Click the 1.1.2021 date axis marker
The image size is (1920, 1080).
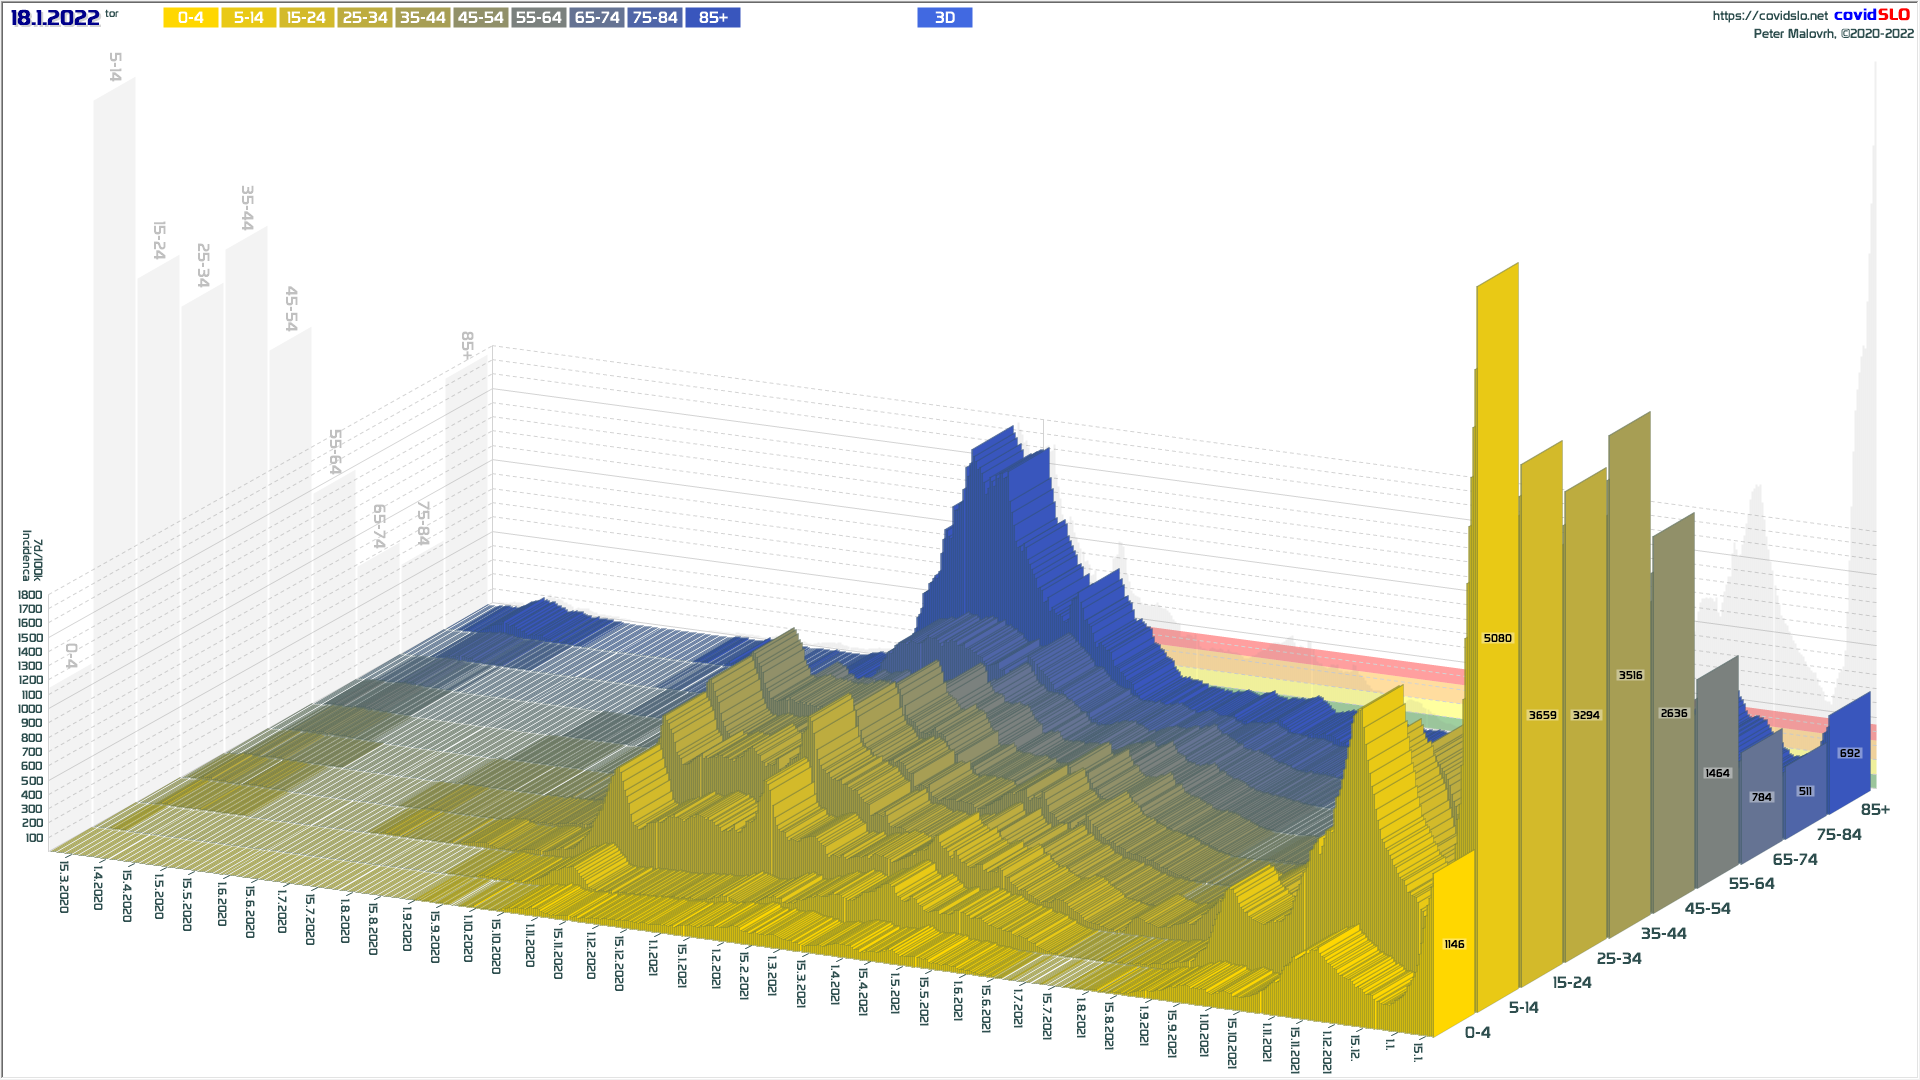pos(652,957)
